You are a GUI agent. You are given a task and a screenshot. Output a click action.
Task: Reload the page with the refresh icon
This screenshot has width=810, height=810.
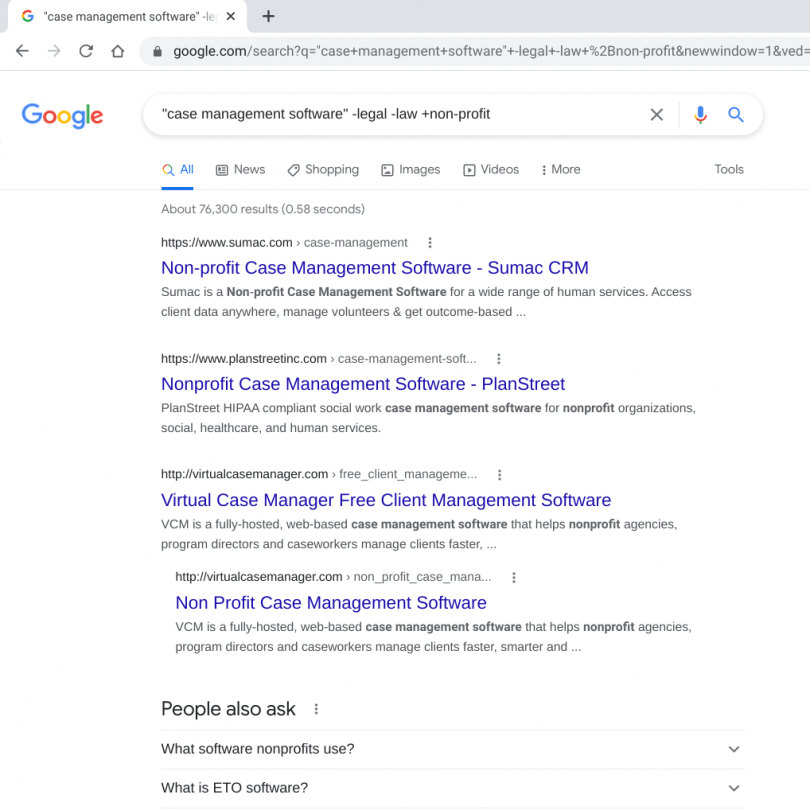click(86, 51)
